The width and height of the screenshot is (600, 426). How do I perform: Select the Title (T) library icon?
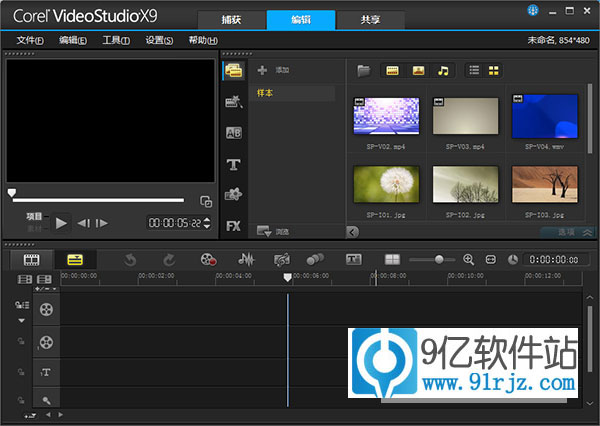[x=233, y=163]
